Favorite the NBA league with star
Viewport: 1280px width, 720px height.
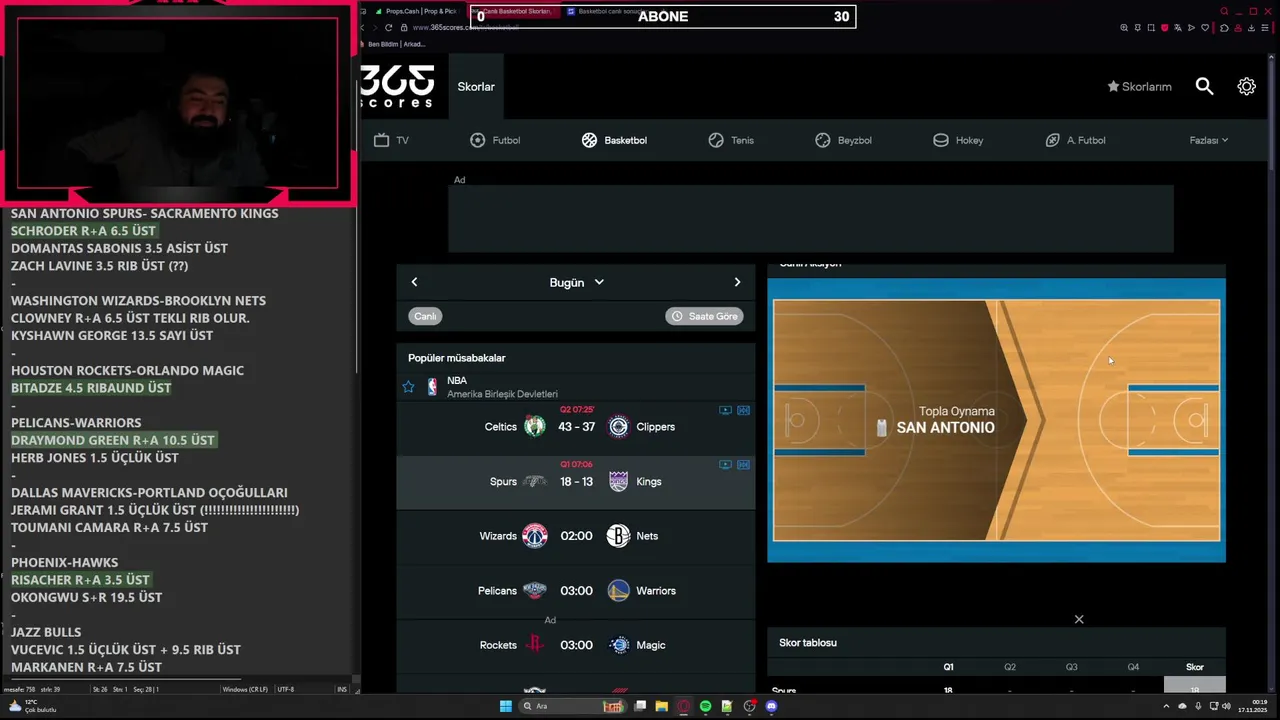(408, 387)
